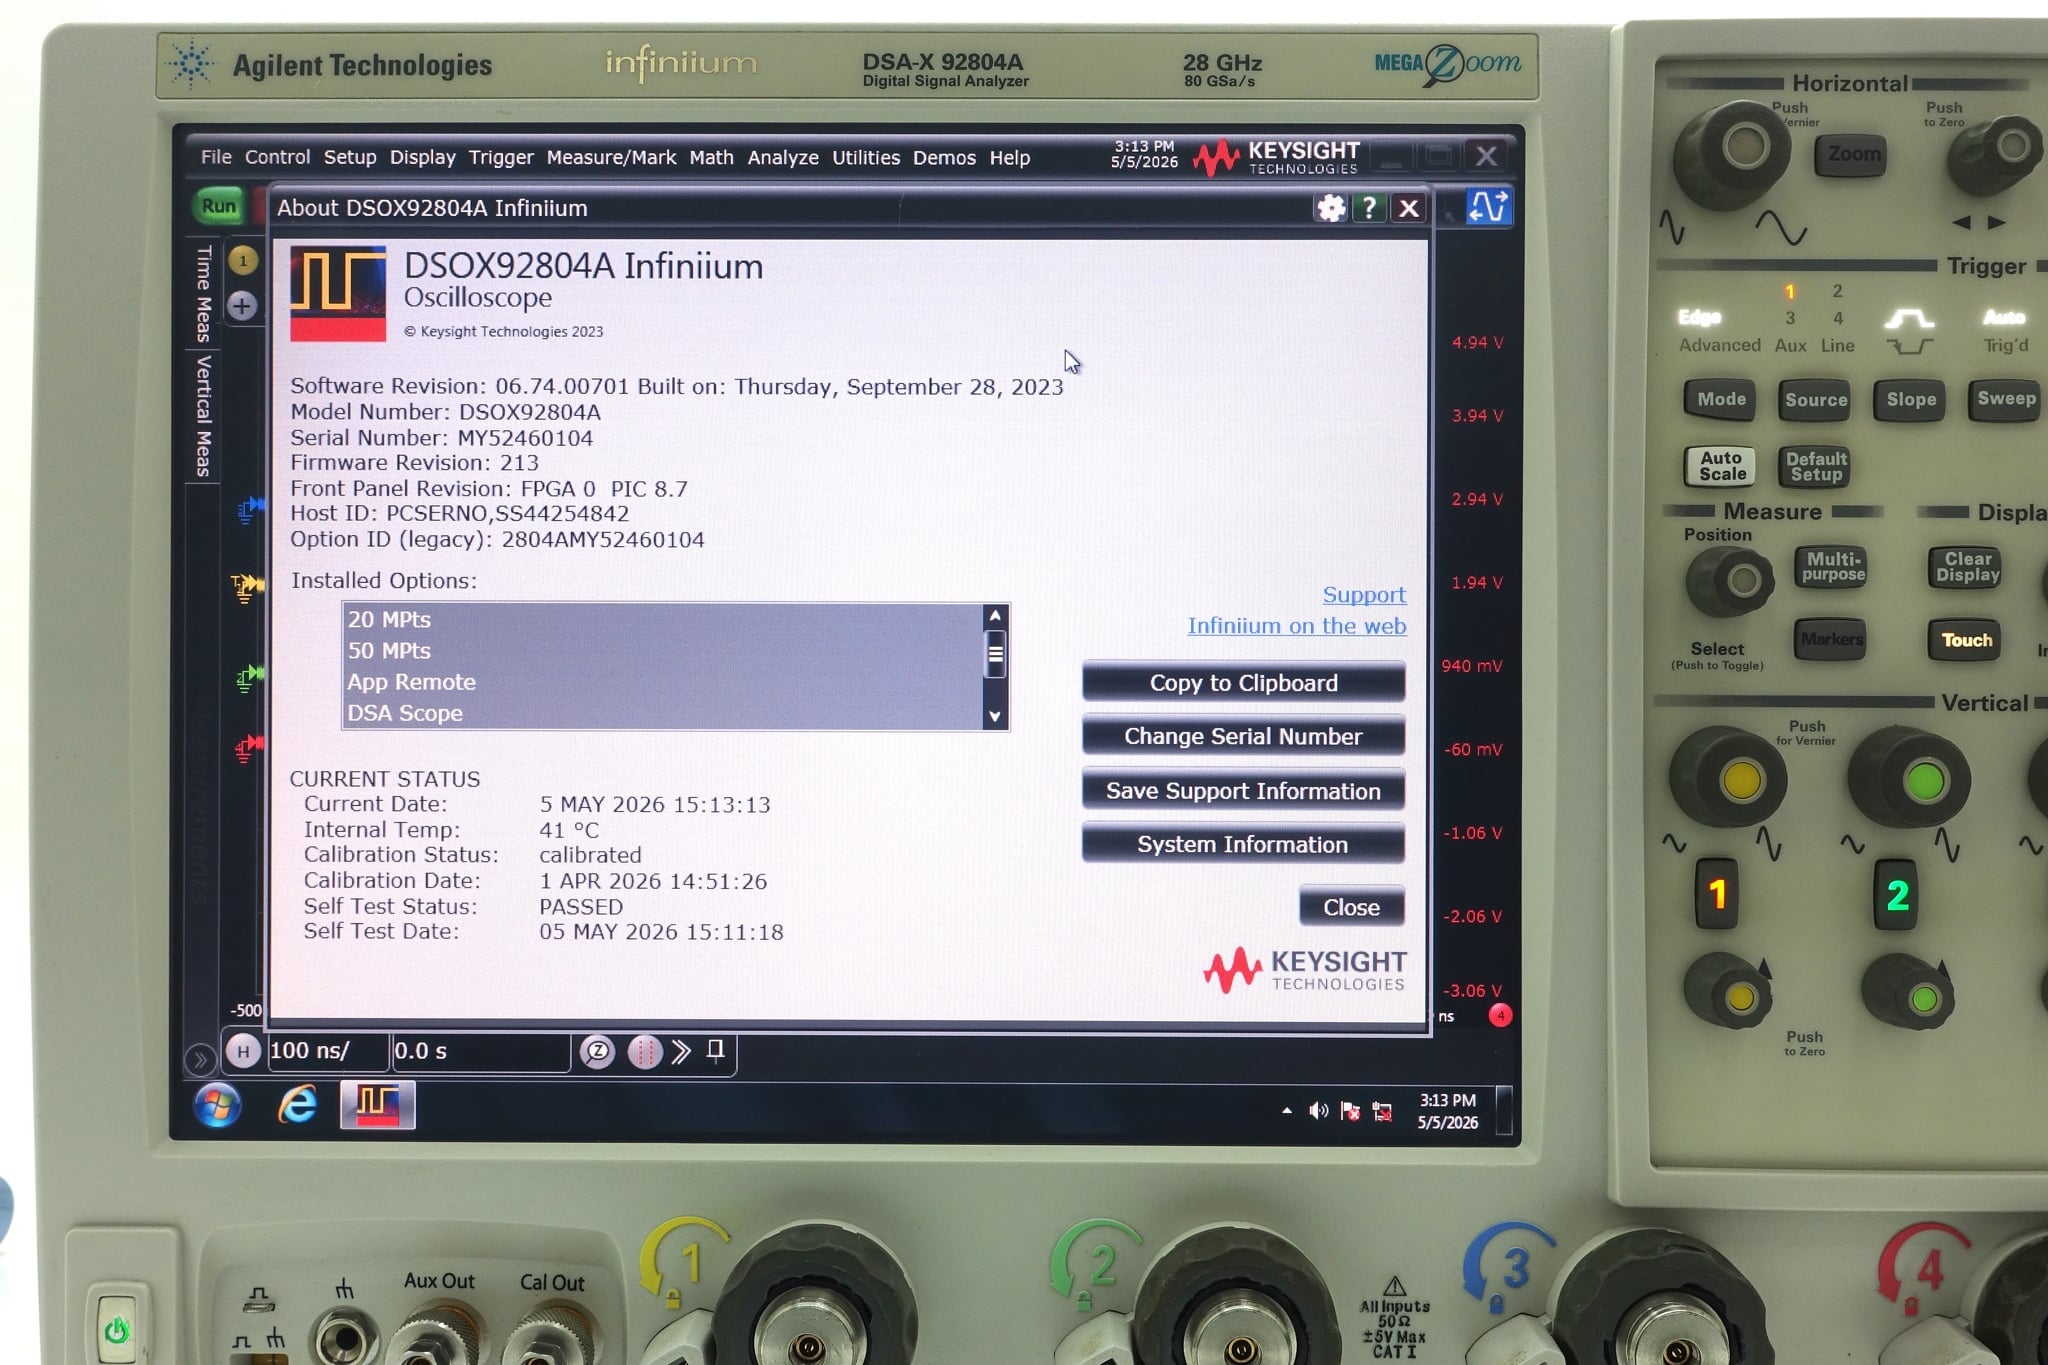This screenshot has height=1365, width=2048.
Task: Open the Display menu
Action: (x=422, y=157)
